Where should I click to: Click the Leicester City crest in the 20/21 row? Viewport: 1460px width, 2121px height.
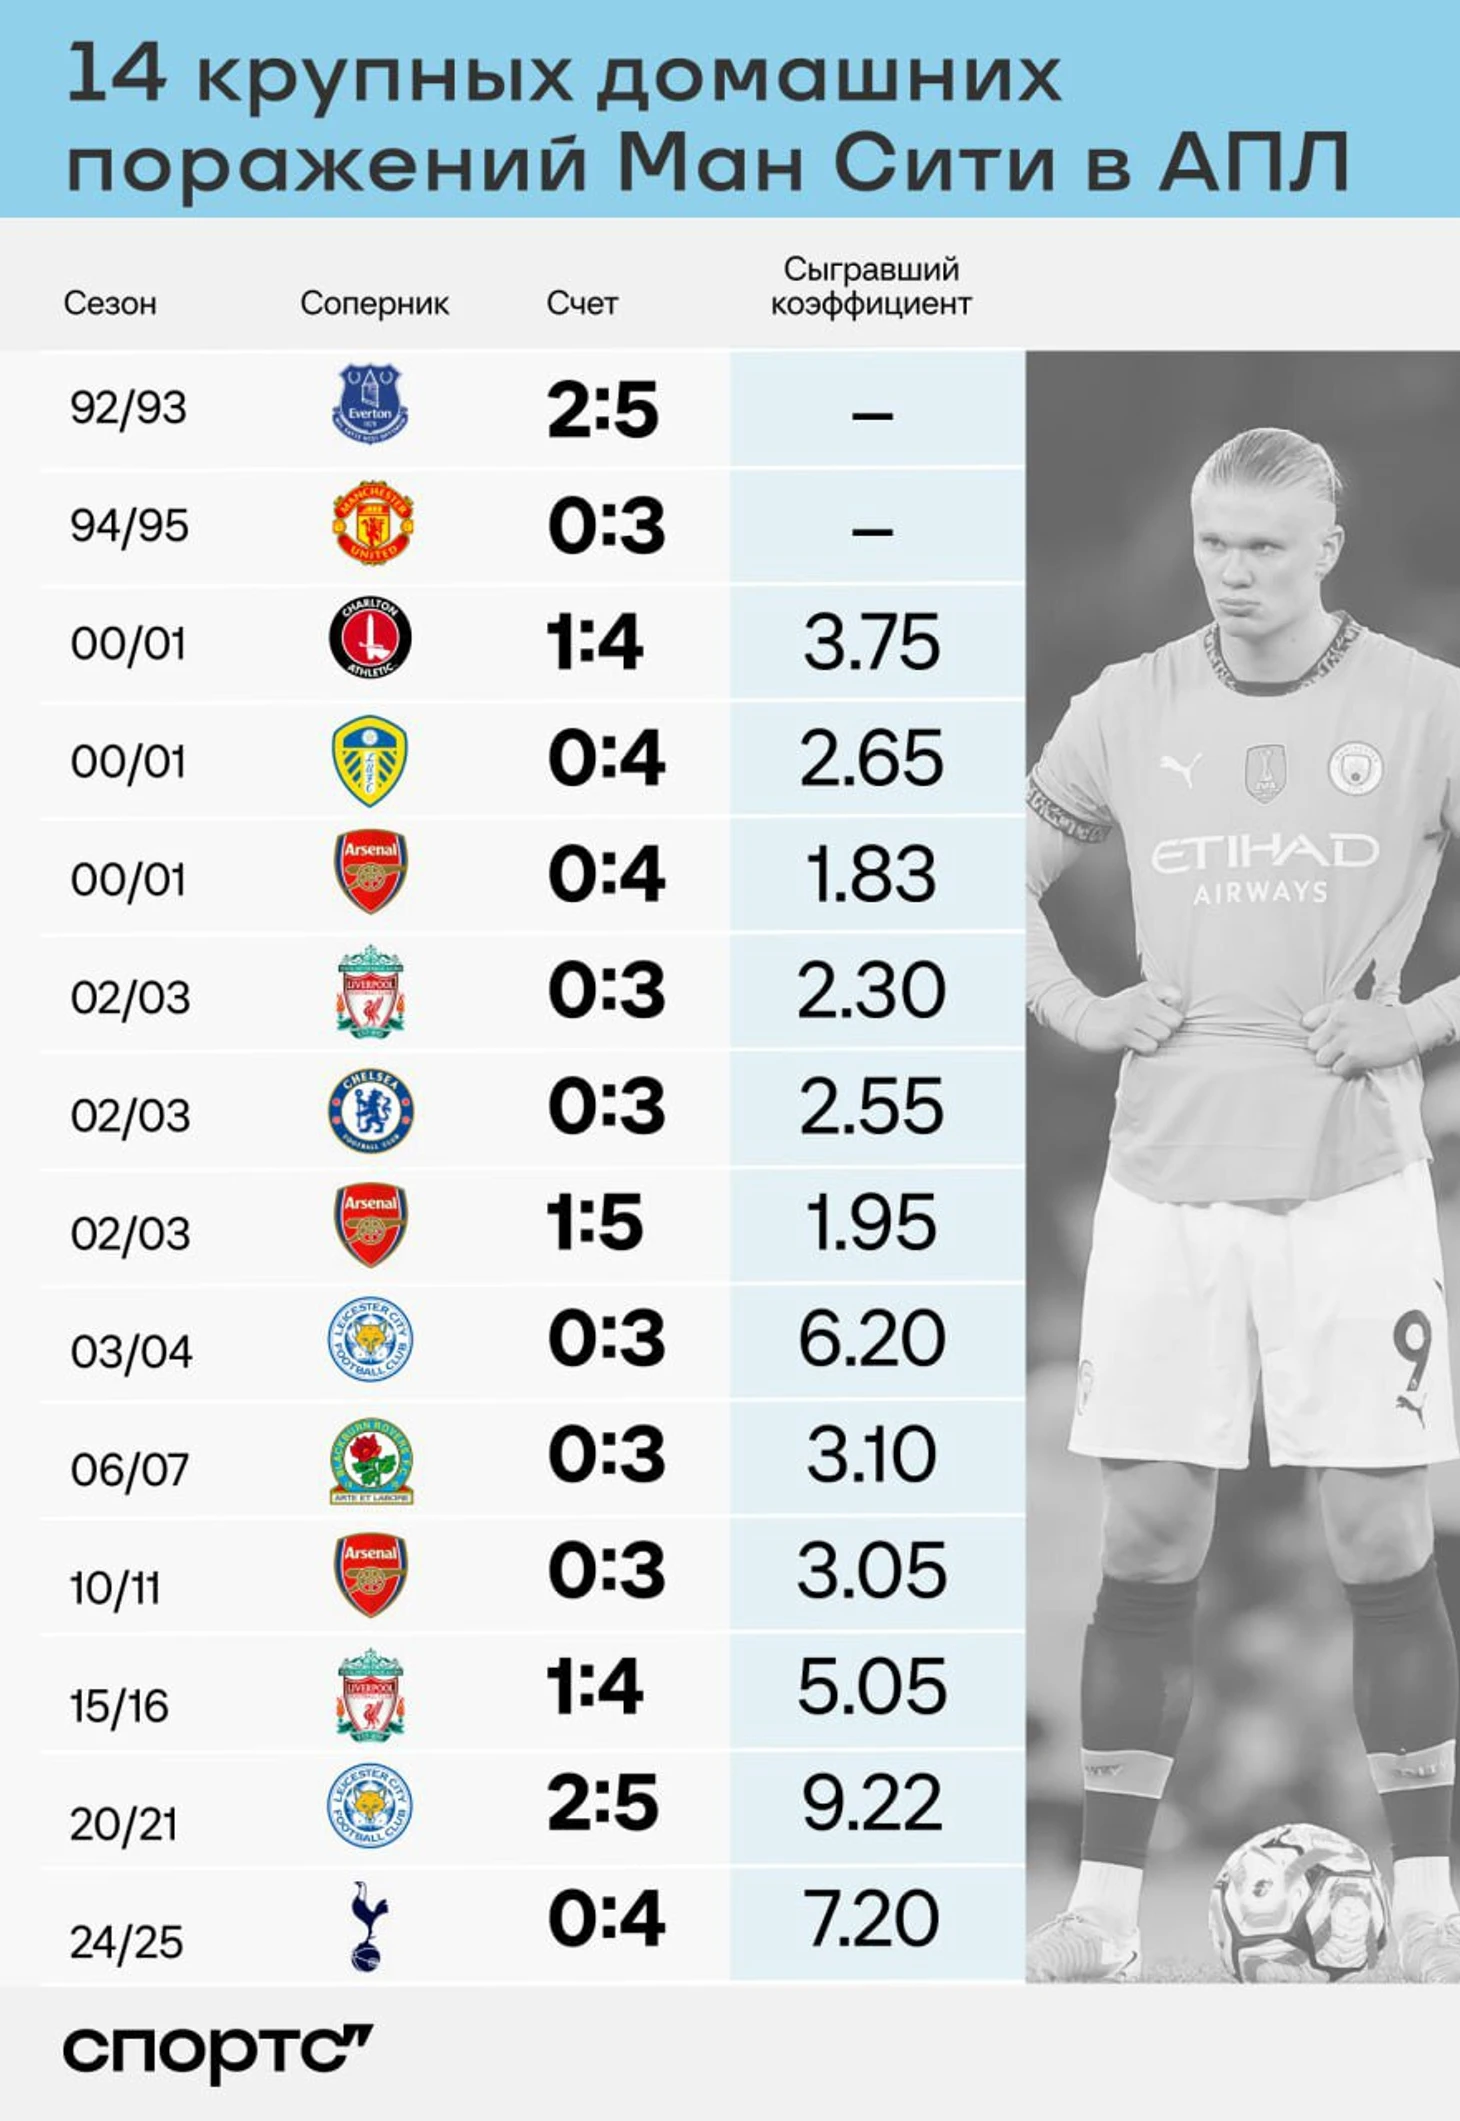point(370,1806)
